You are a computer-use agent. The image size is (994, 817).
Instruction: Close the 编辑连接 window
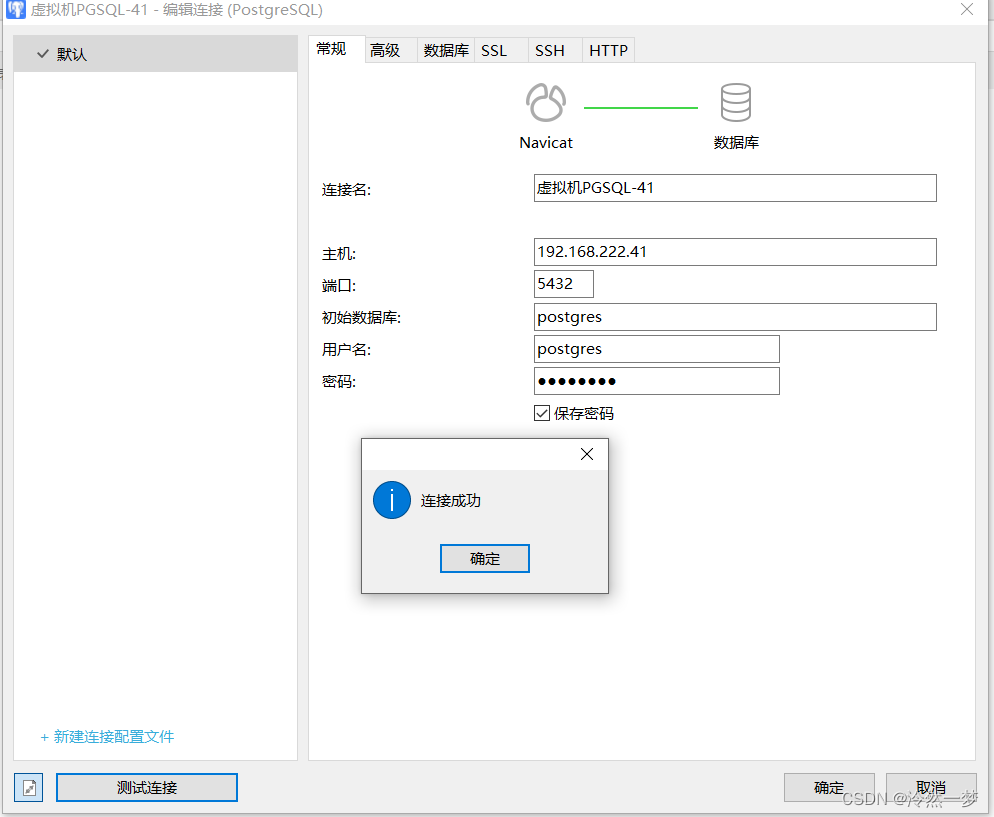point(967,10)
